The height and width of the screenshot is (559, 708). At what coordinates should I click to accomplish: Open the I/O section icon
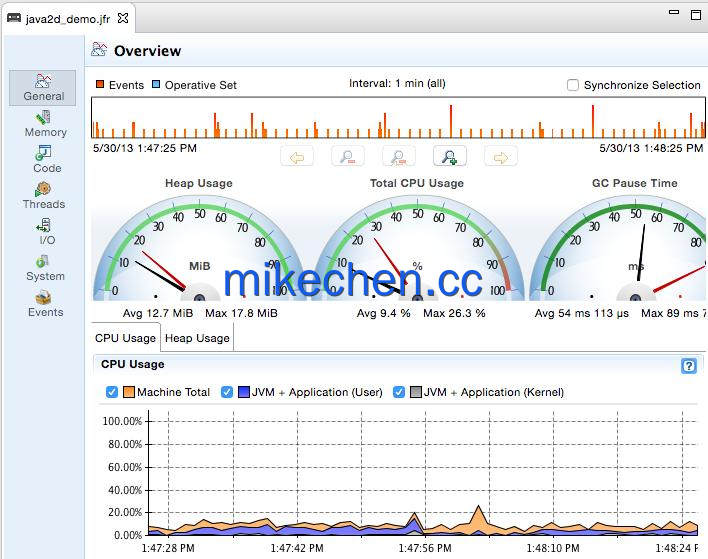point(43,225)
